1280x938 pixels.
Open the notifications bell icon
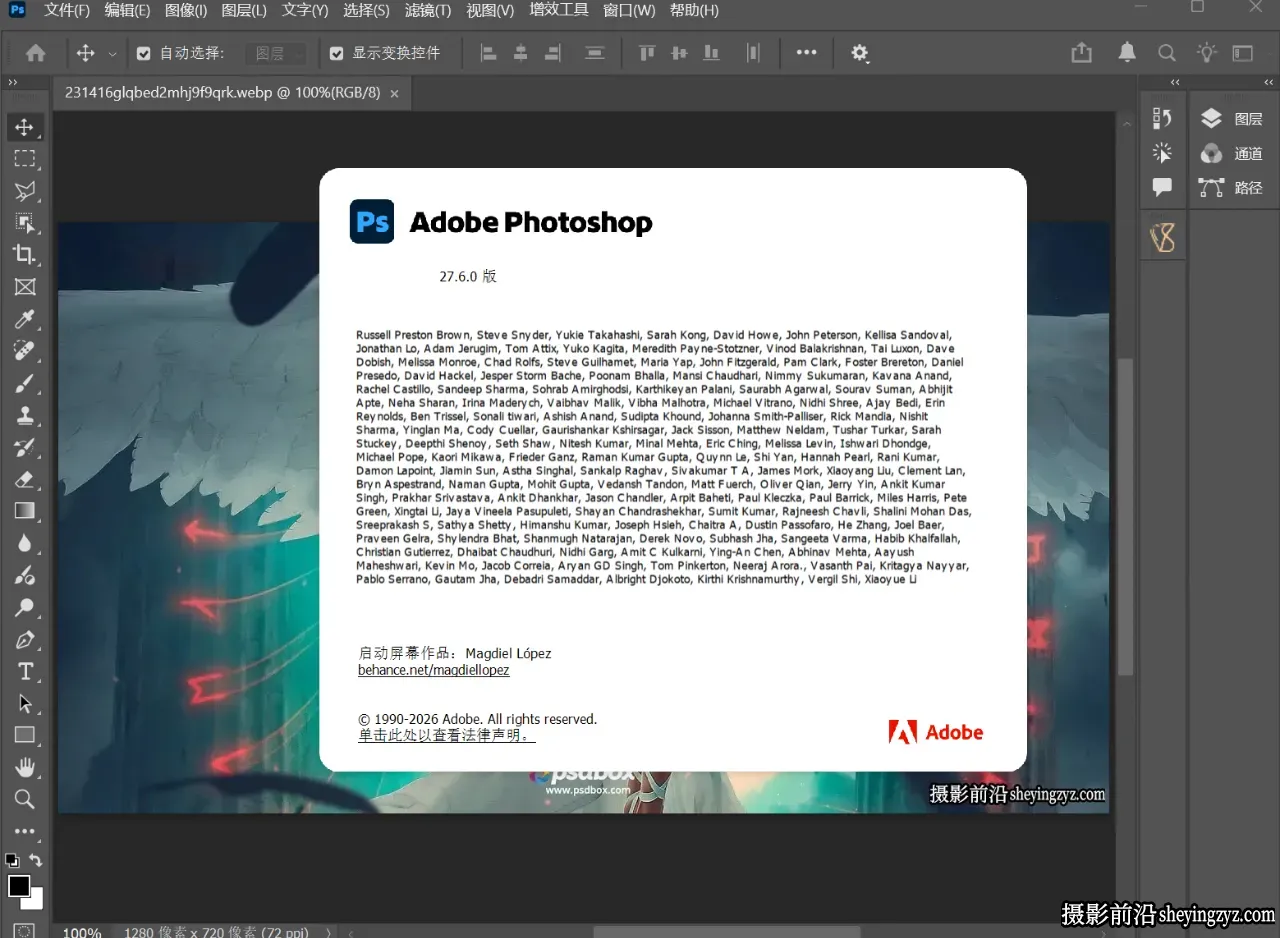(x=1127, y=53)
